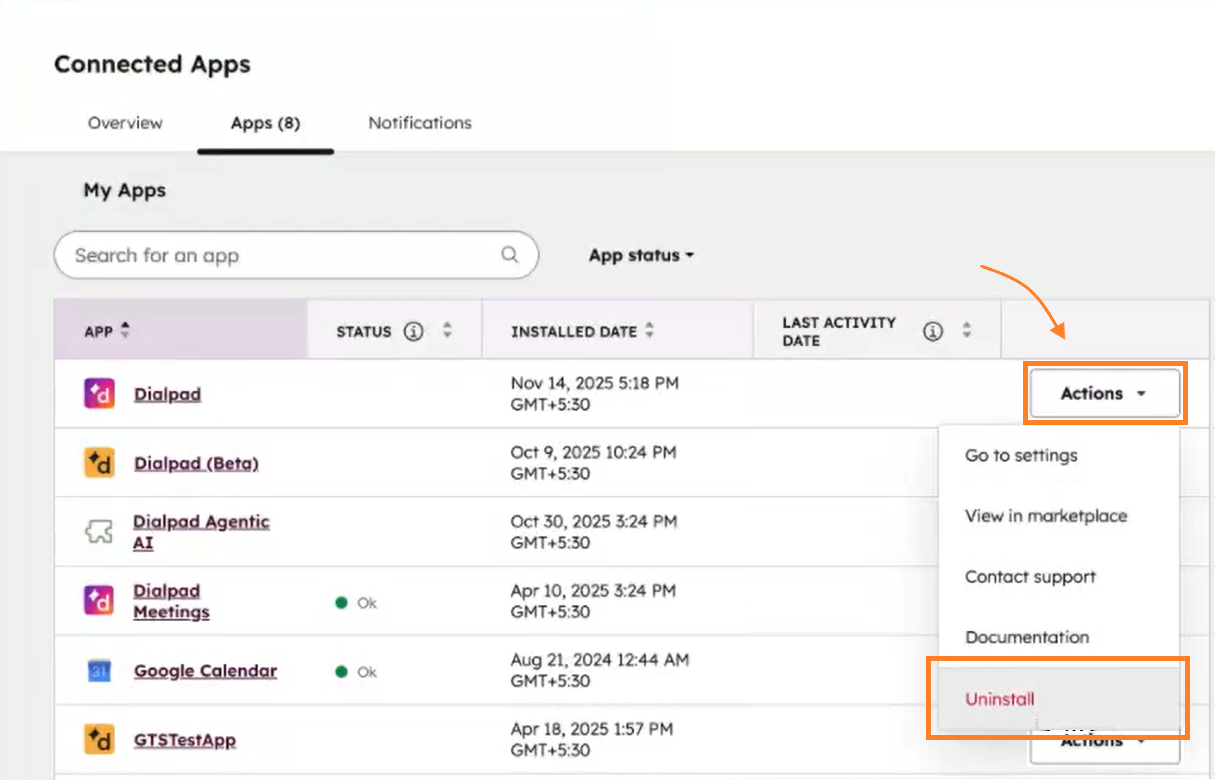Open Documentation from the Actions menu
Image resolution: width=1215 pixels, height=780 pixels.
click(1027, 637)
